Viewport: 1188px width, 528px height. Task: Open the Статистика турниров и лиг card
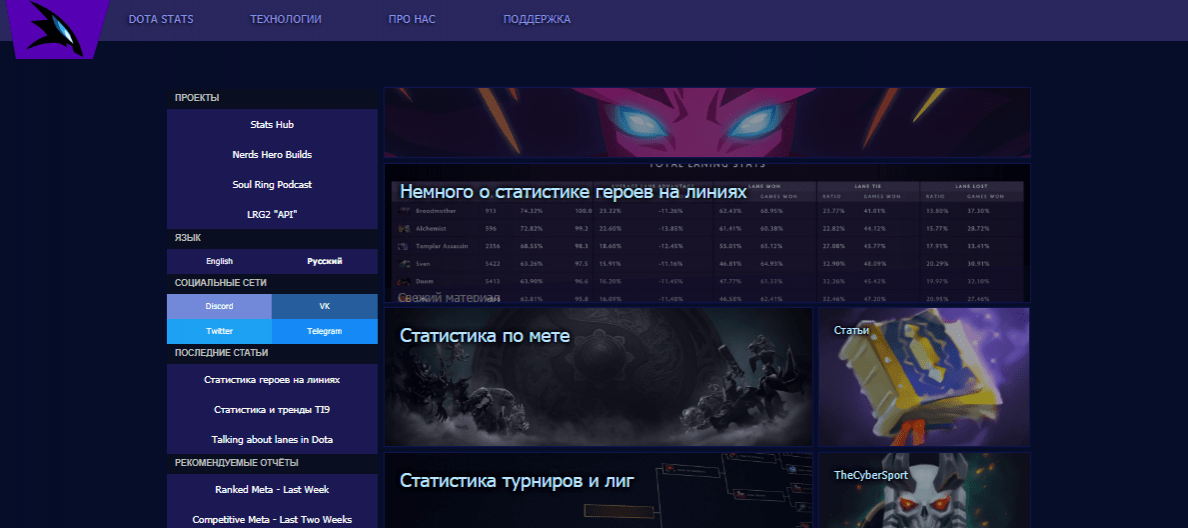click(x=599, y=490)
